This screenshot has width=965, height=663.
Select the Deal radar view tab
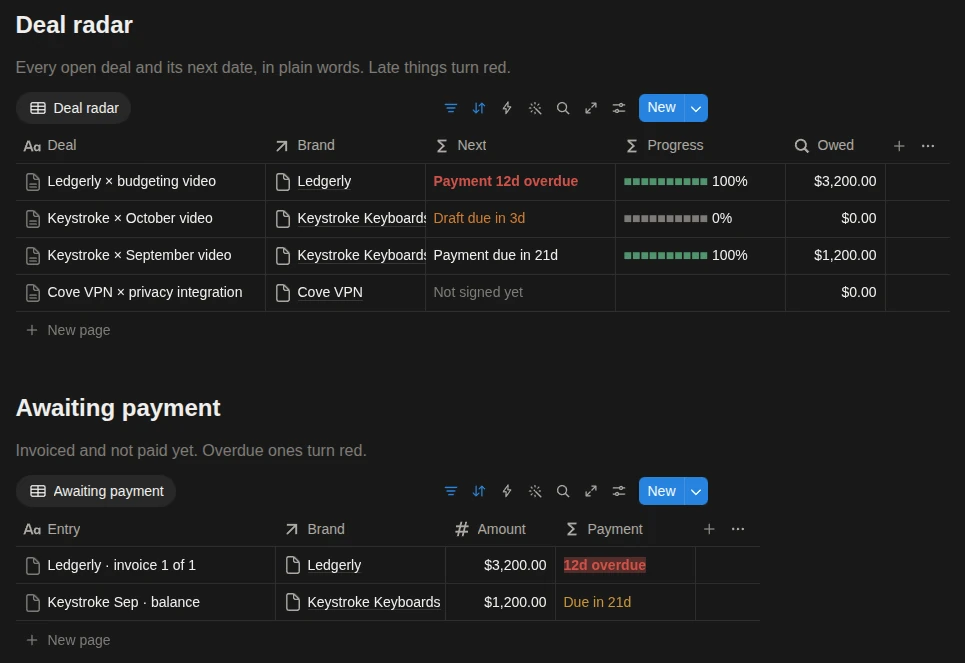click(74, 108)
